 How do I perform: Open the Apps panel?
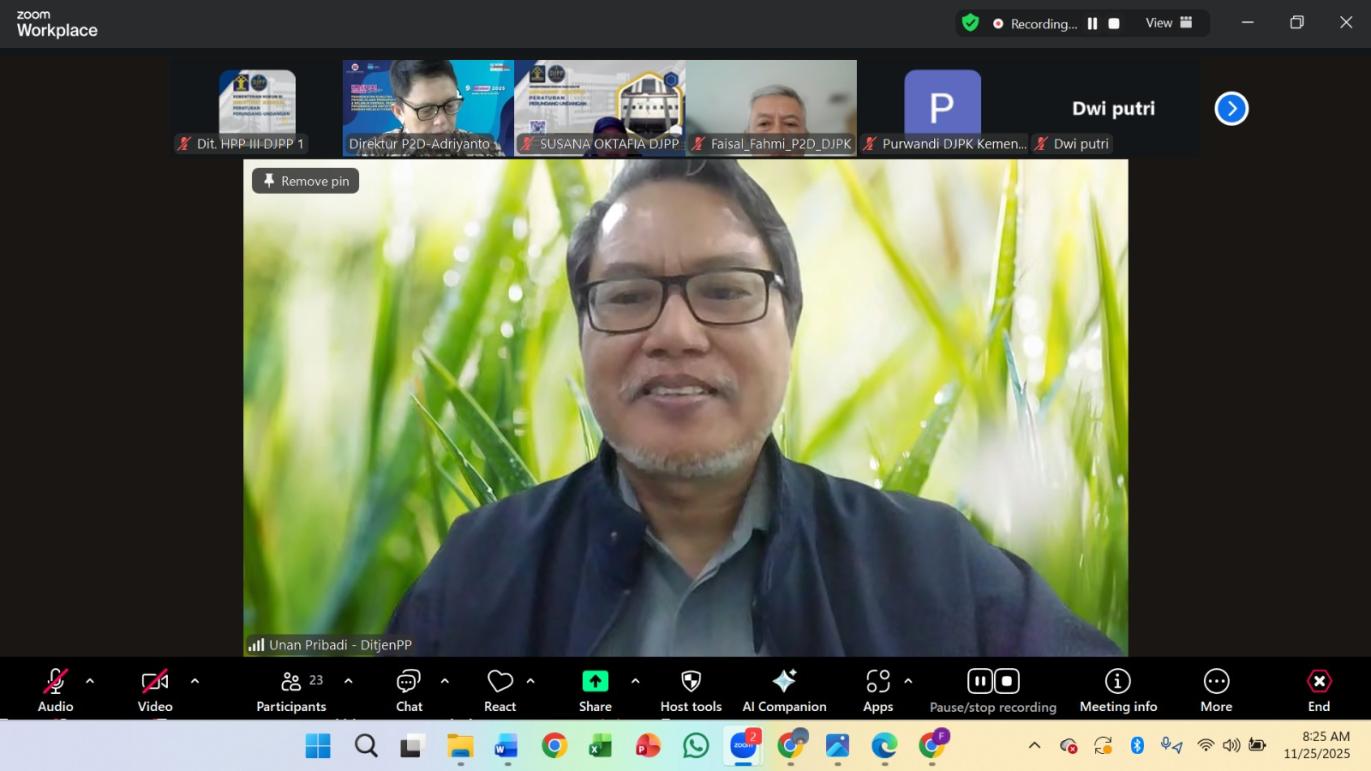click(877, 689)
